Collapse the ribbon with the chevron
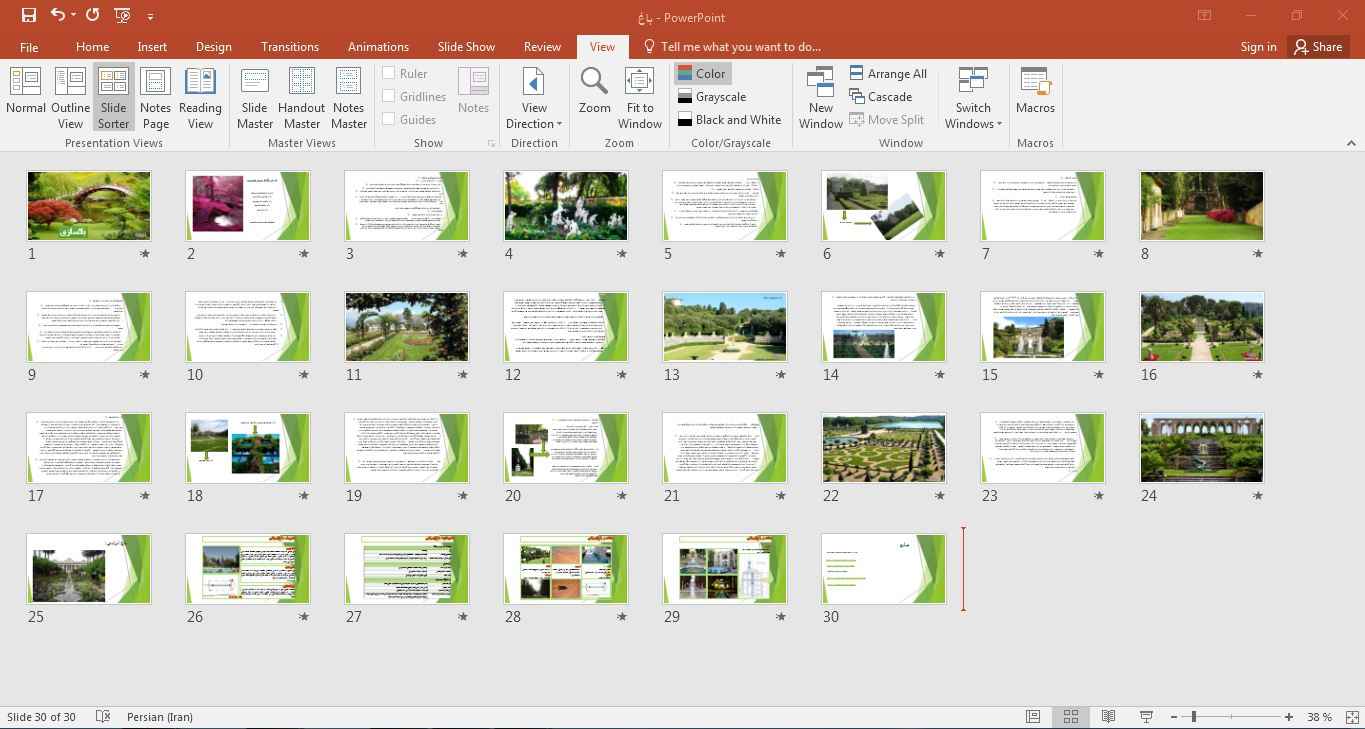This screenshot has width=1365, height=729. coord(1350,144)
